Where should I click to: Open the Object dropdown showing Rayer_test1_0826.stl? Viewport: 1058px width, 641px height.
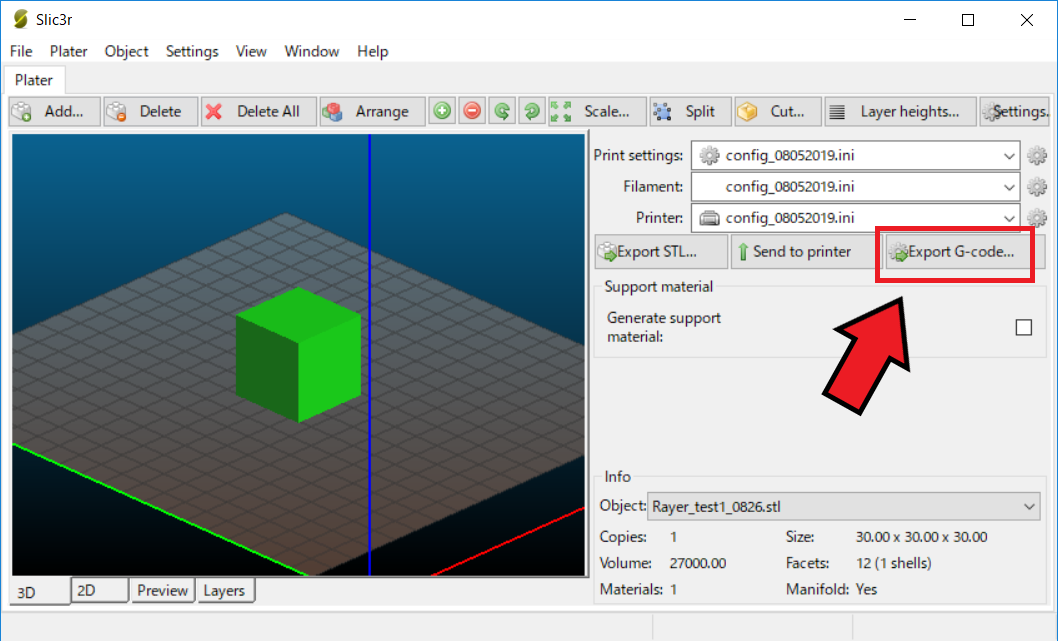843,506
